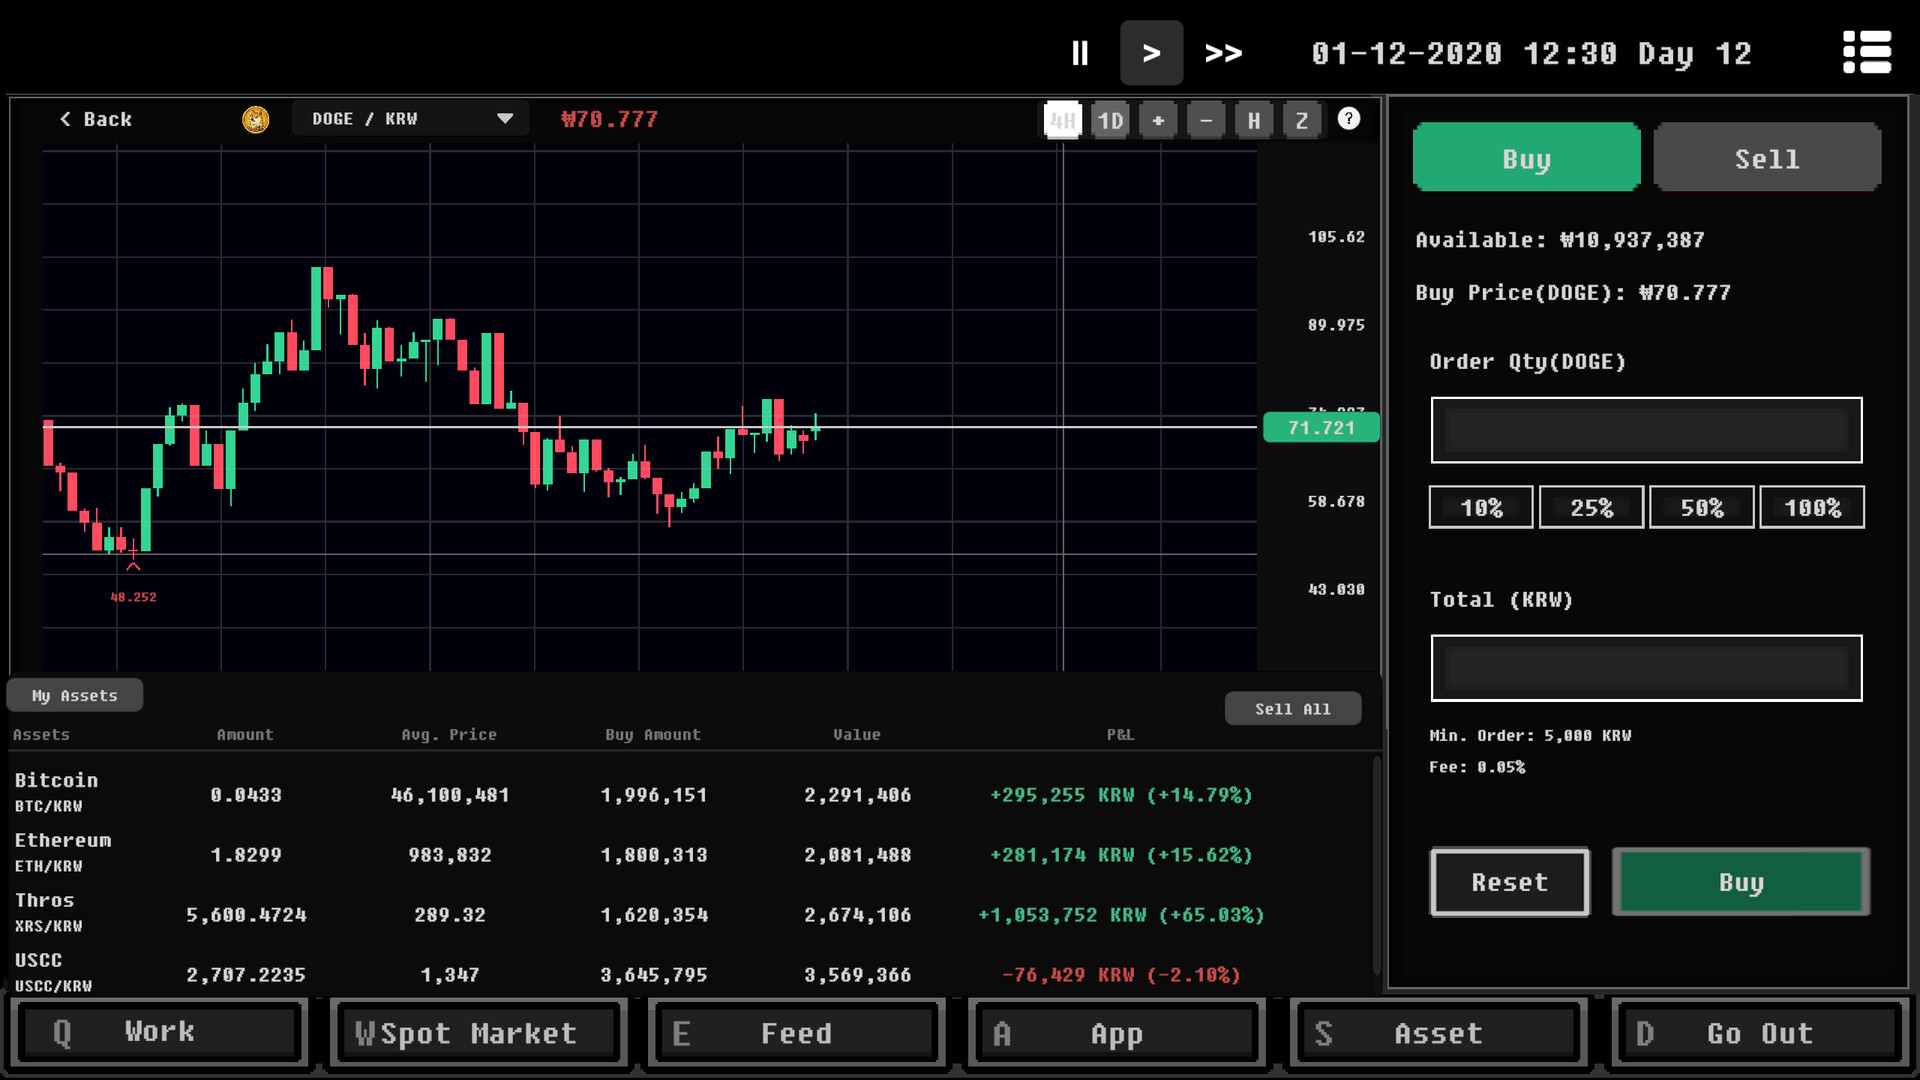Click the Dogecoin coin icon
Viewport: 1920px width, 1080px height.
(256, 120)
